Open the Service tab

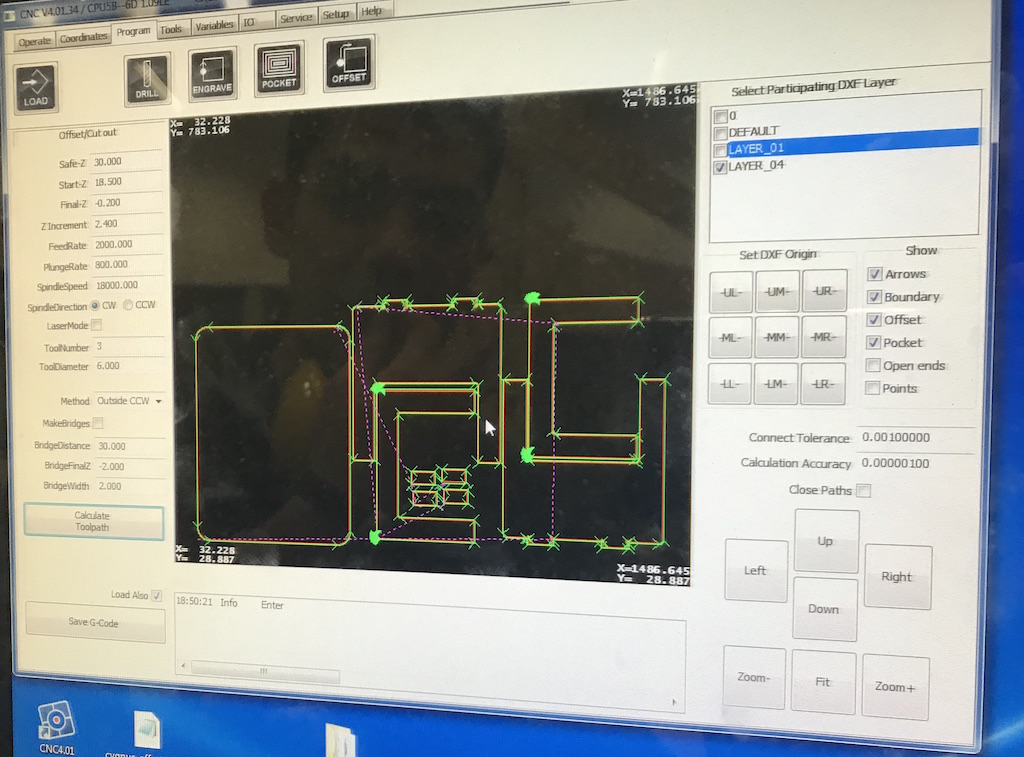click(296, 18)
